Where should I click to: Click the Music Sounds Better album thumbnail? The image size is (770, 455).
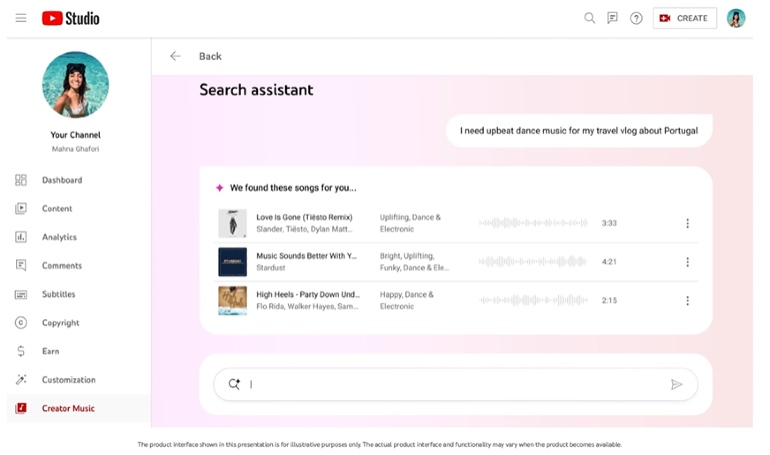(232, 262)
